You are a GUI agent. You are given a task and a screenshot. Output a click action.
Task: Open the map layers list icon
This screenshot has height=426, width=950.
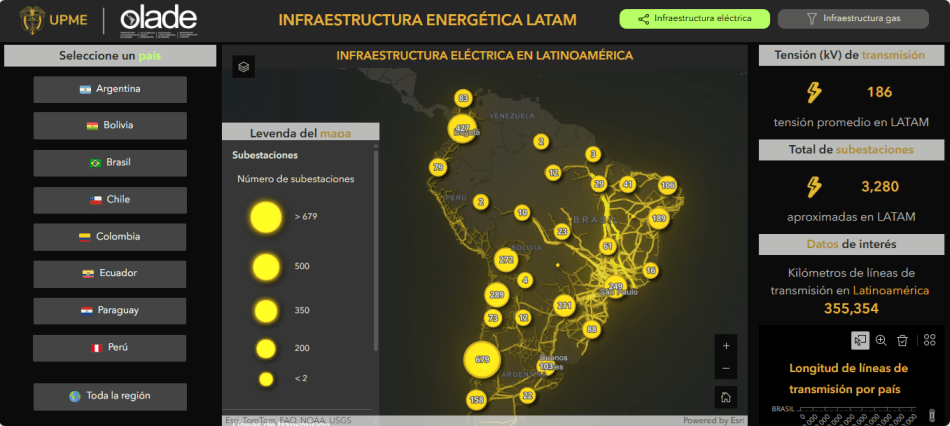point(245,66)
